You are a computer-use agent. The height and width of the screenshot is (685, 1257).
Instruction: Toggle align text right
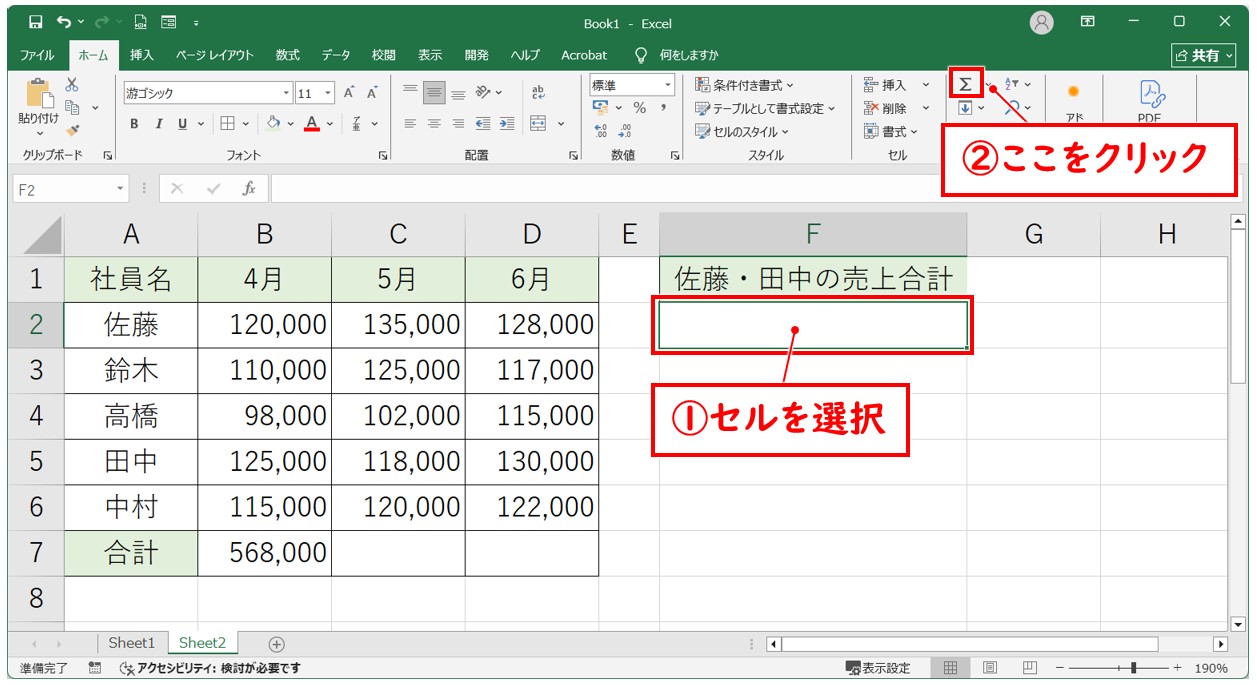click(458, 124)
